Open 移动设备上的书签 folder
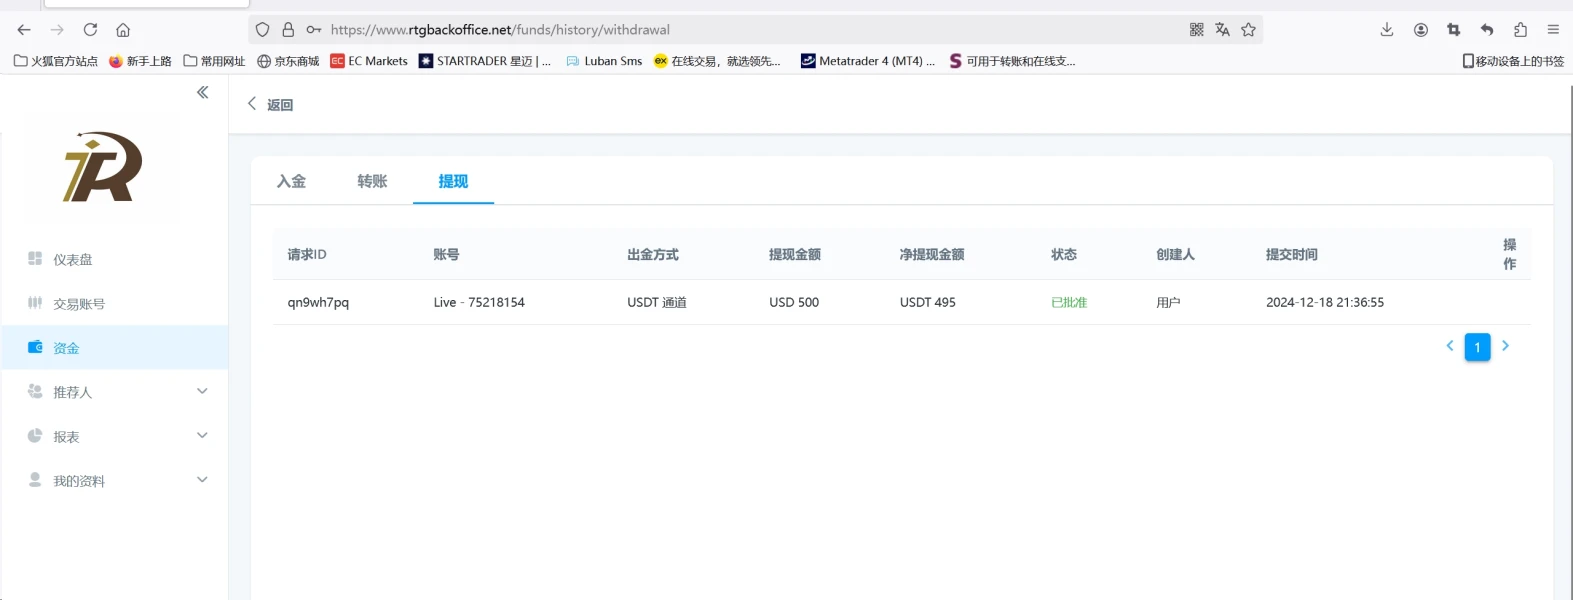1573x600 pixels. (x=1513, y=61)
